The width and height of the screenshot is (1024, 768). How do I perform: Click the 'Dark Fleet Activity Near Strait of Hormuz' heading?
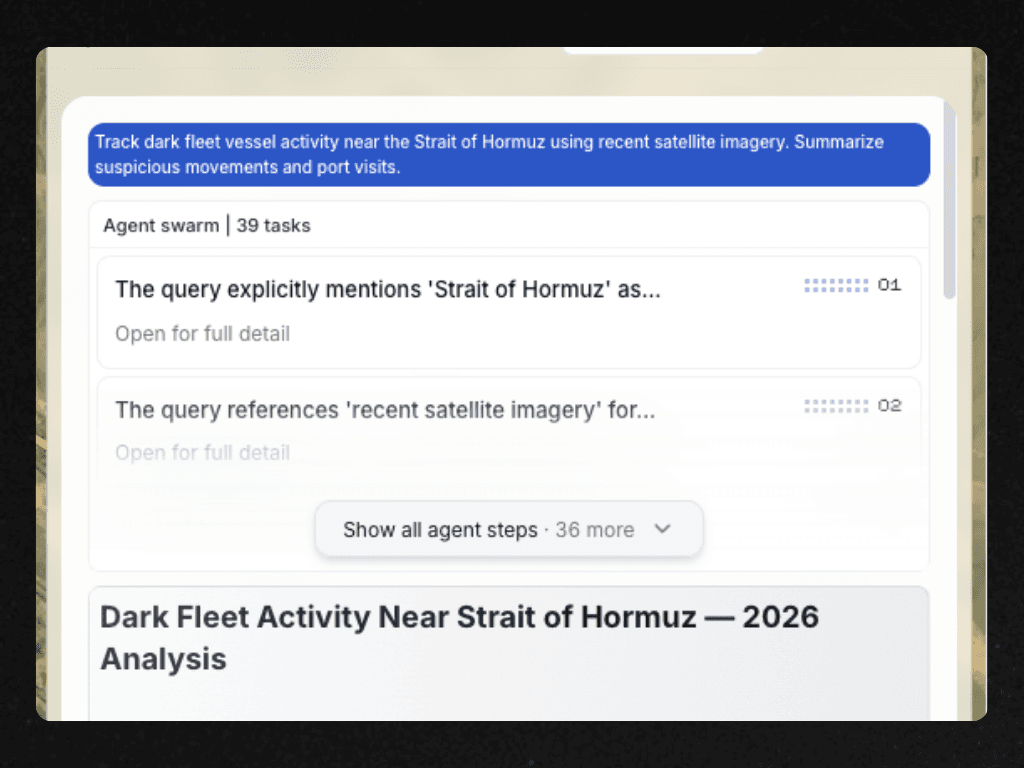[459, 637]
